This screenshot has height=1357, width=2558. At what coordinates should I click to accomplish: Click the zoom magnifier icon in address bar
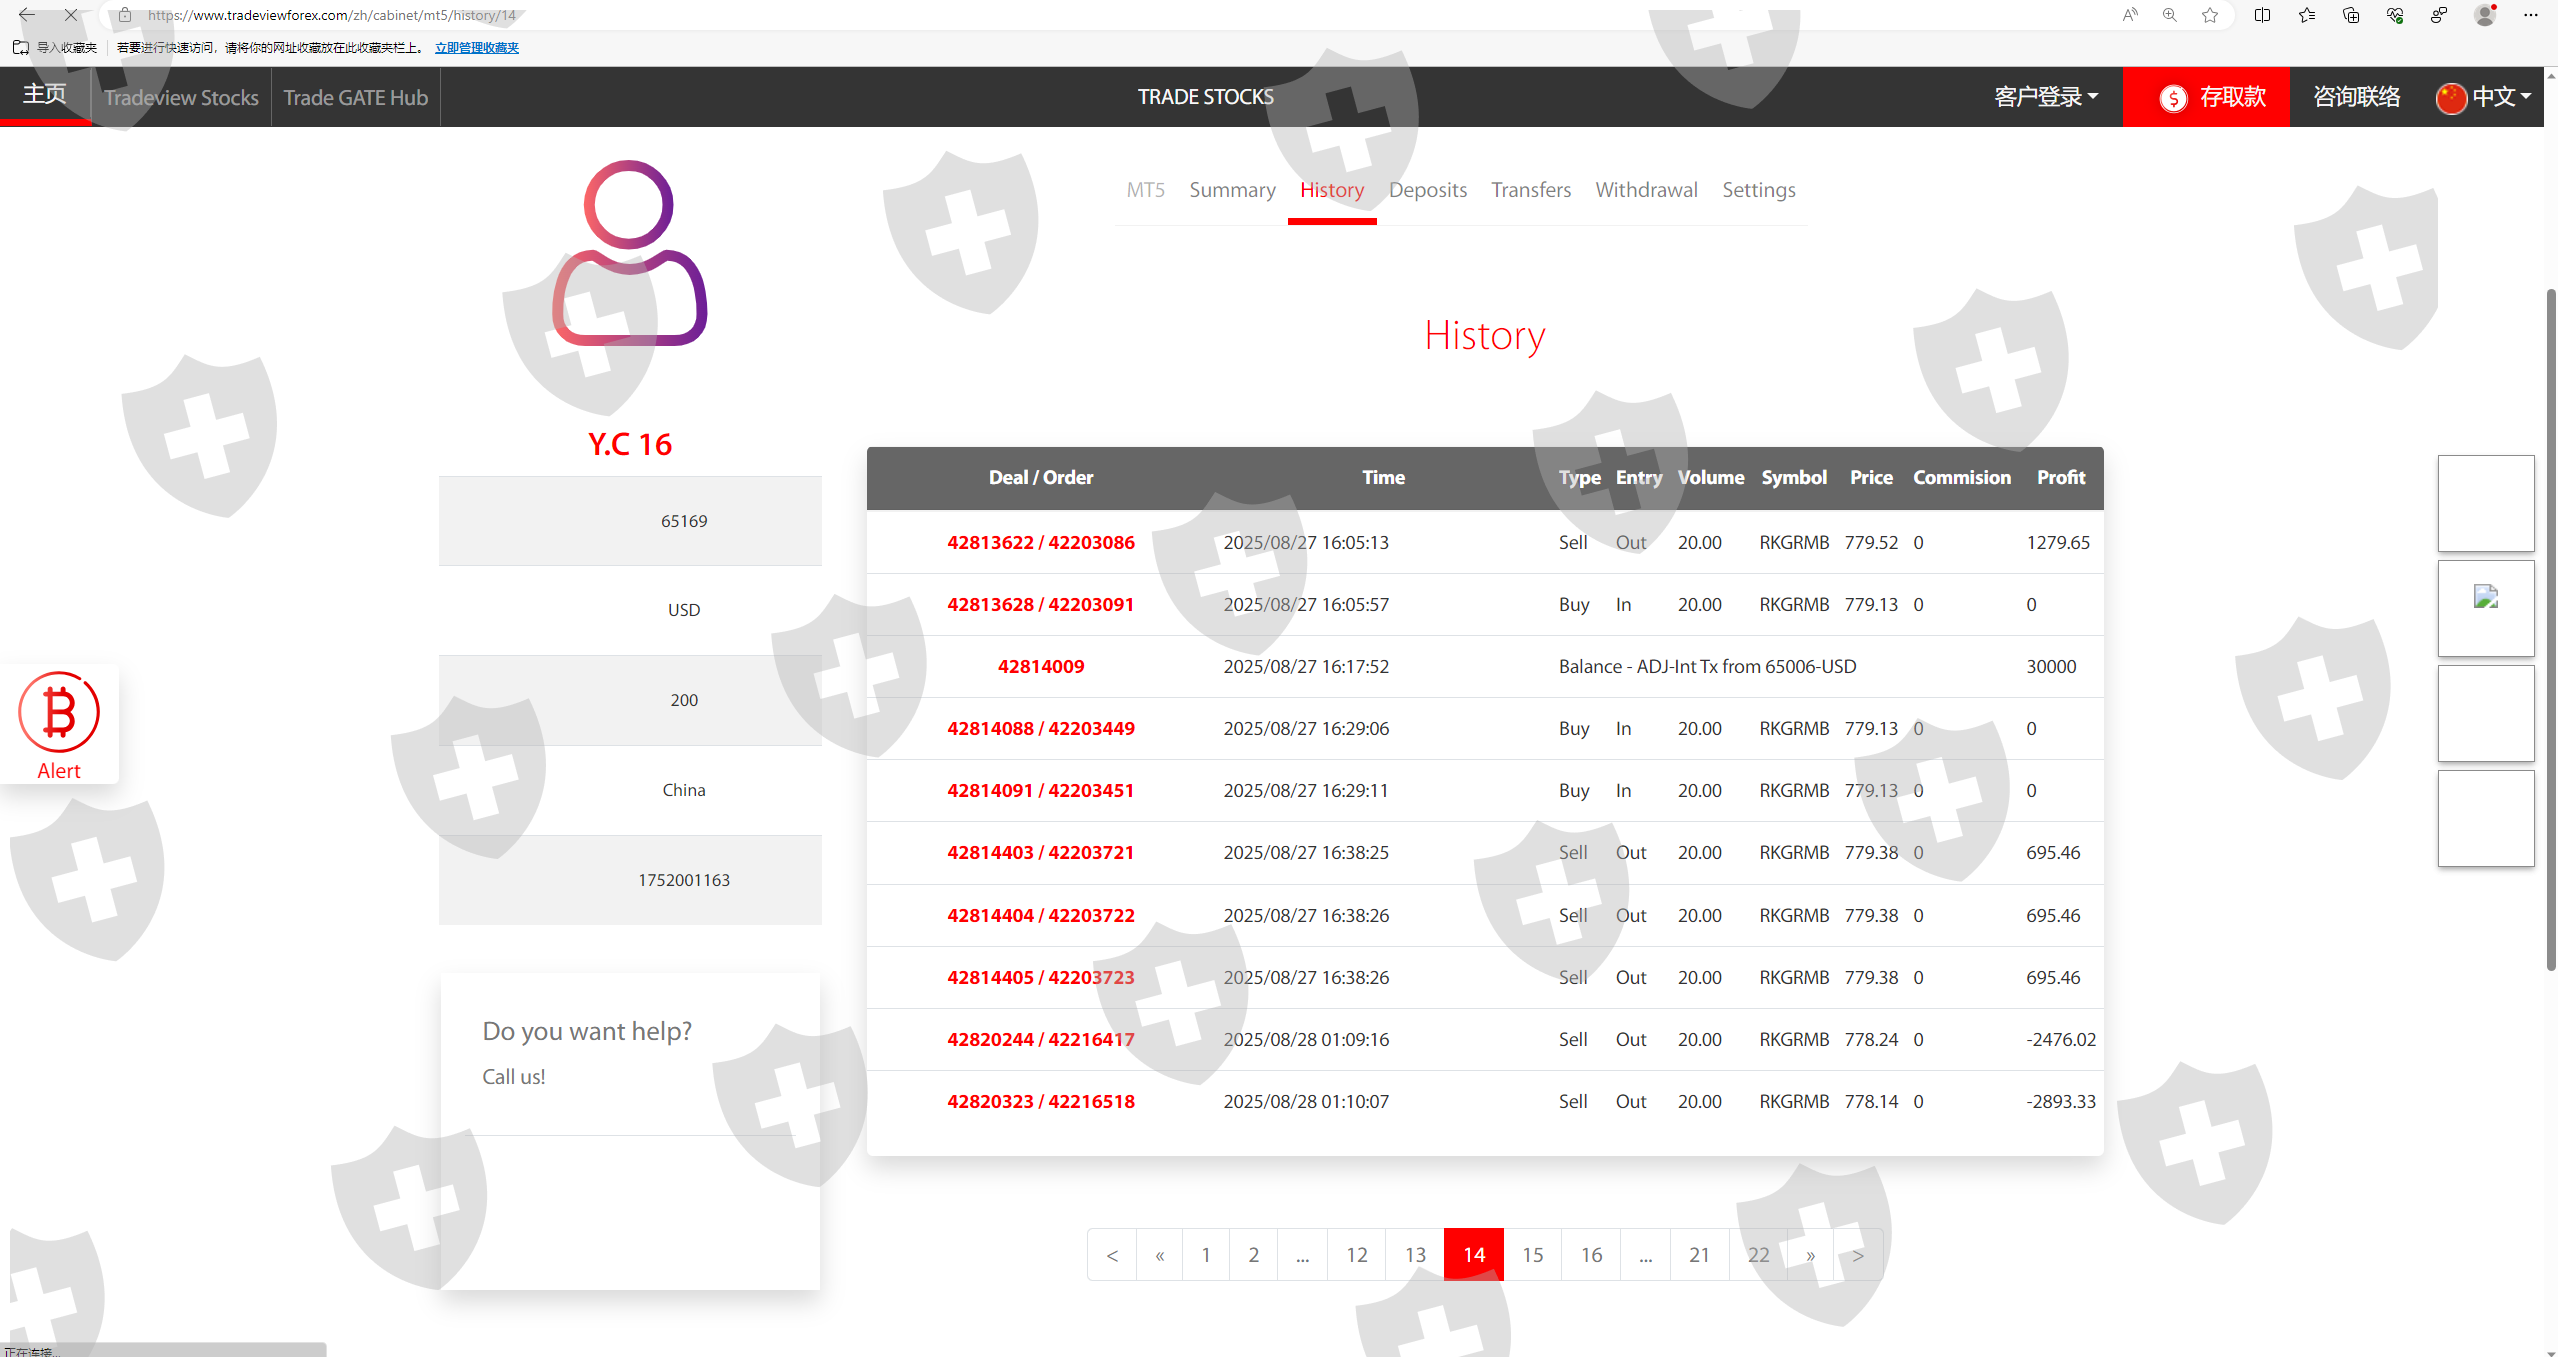(2169, 15)
